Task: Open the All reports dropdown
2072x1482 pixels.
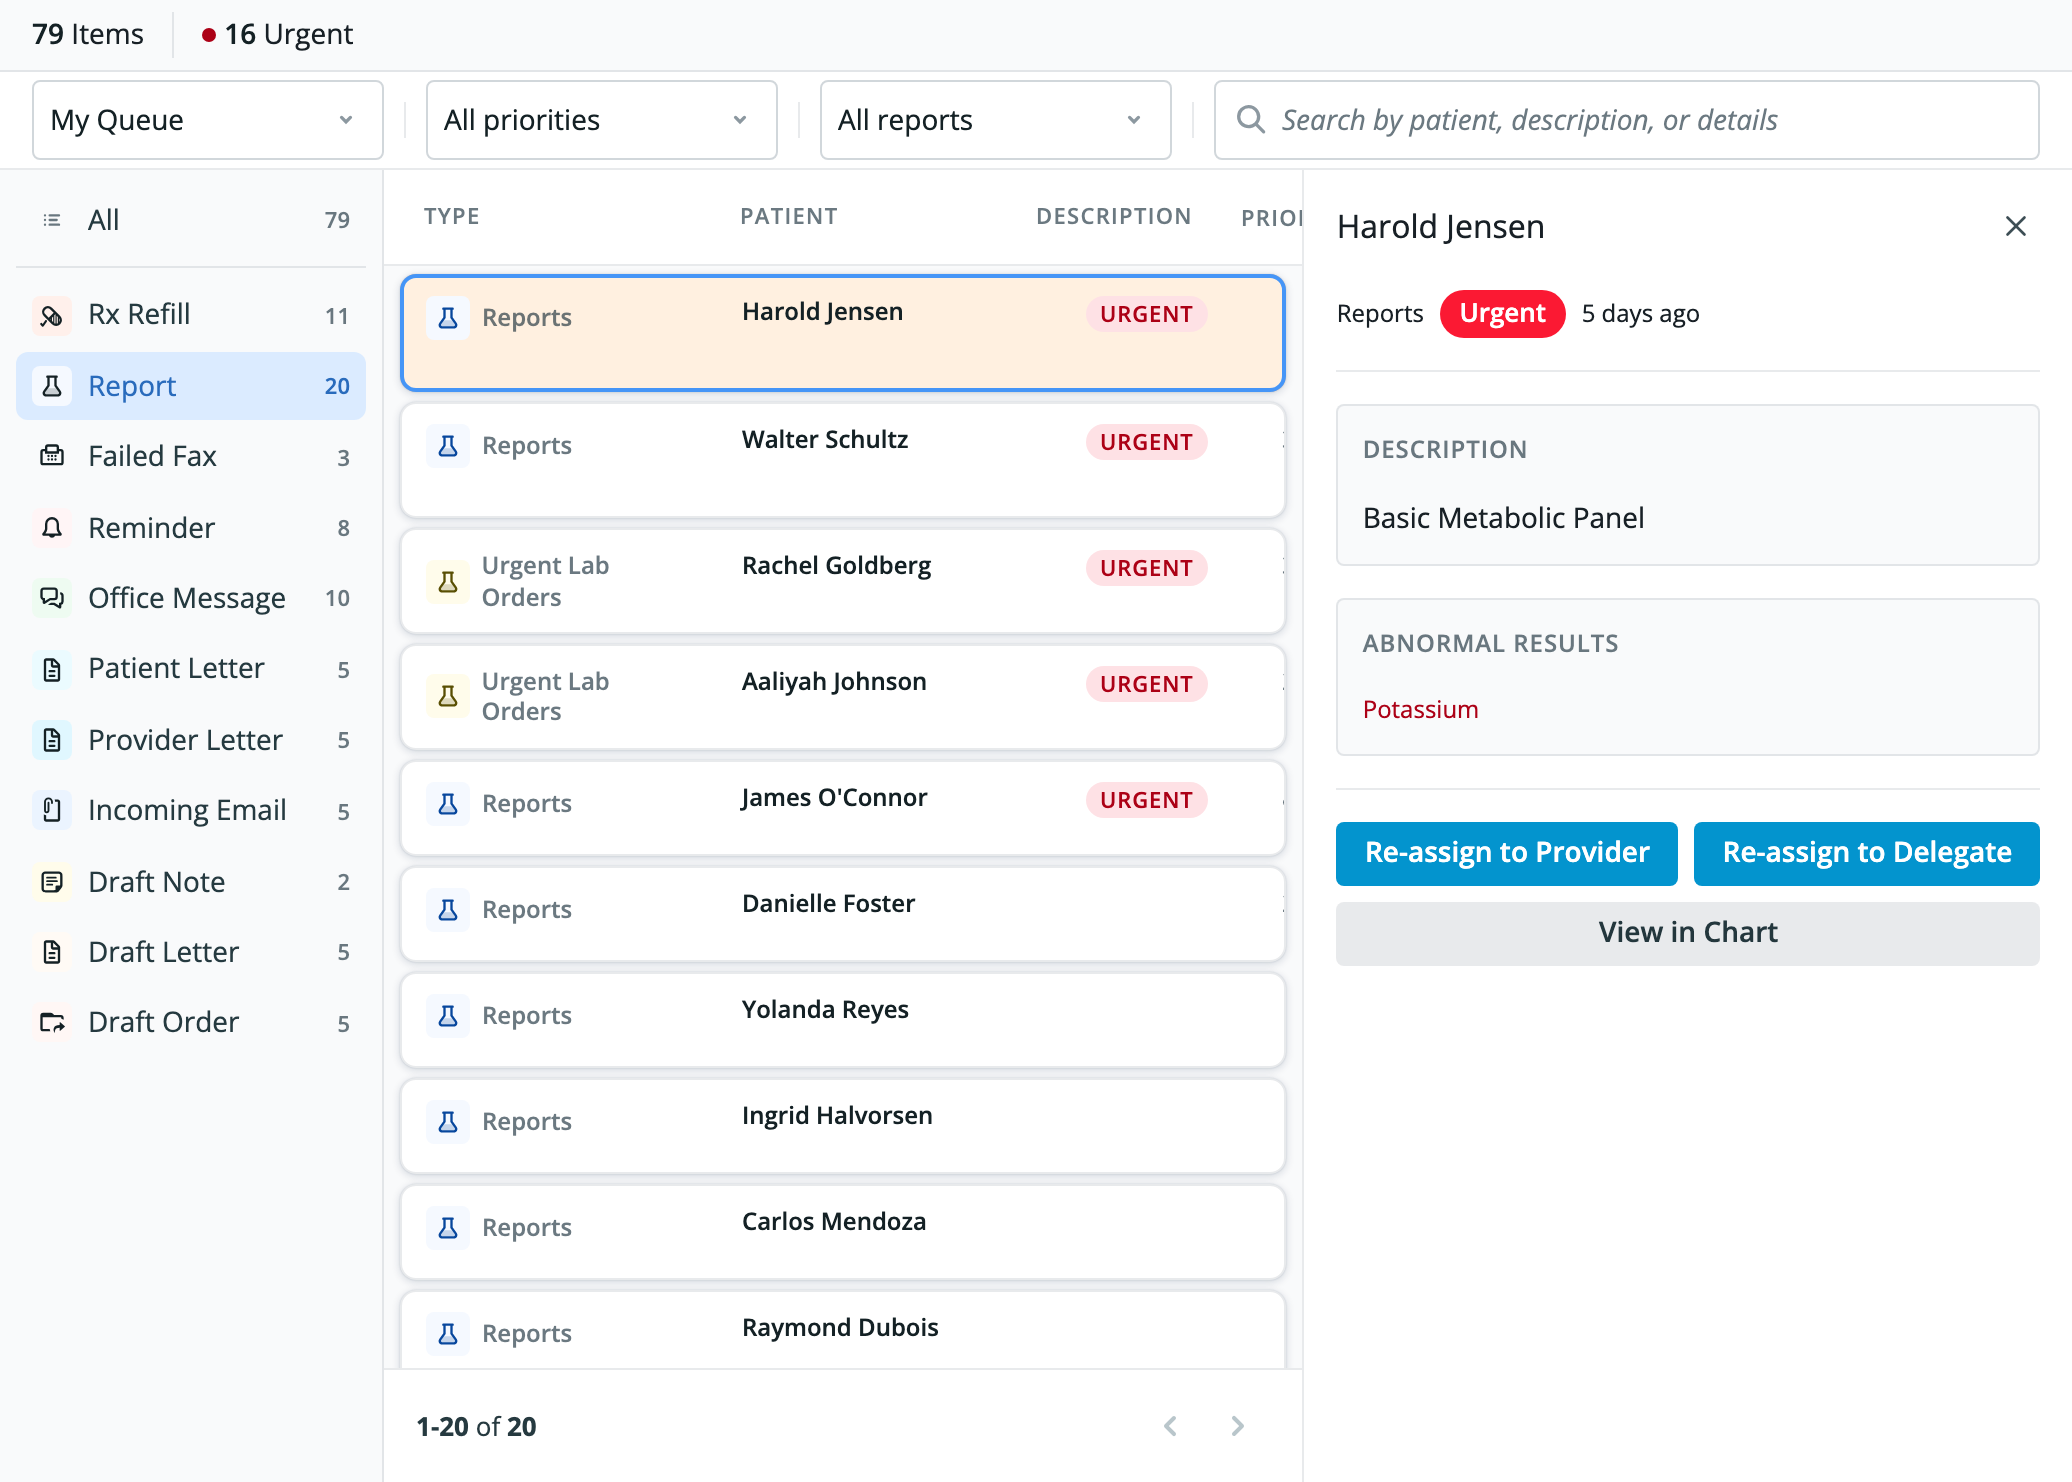Action: pos(996,120)
